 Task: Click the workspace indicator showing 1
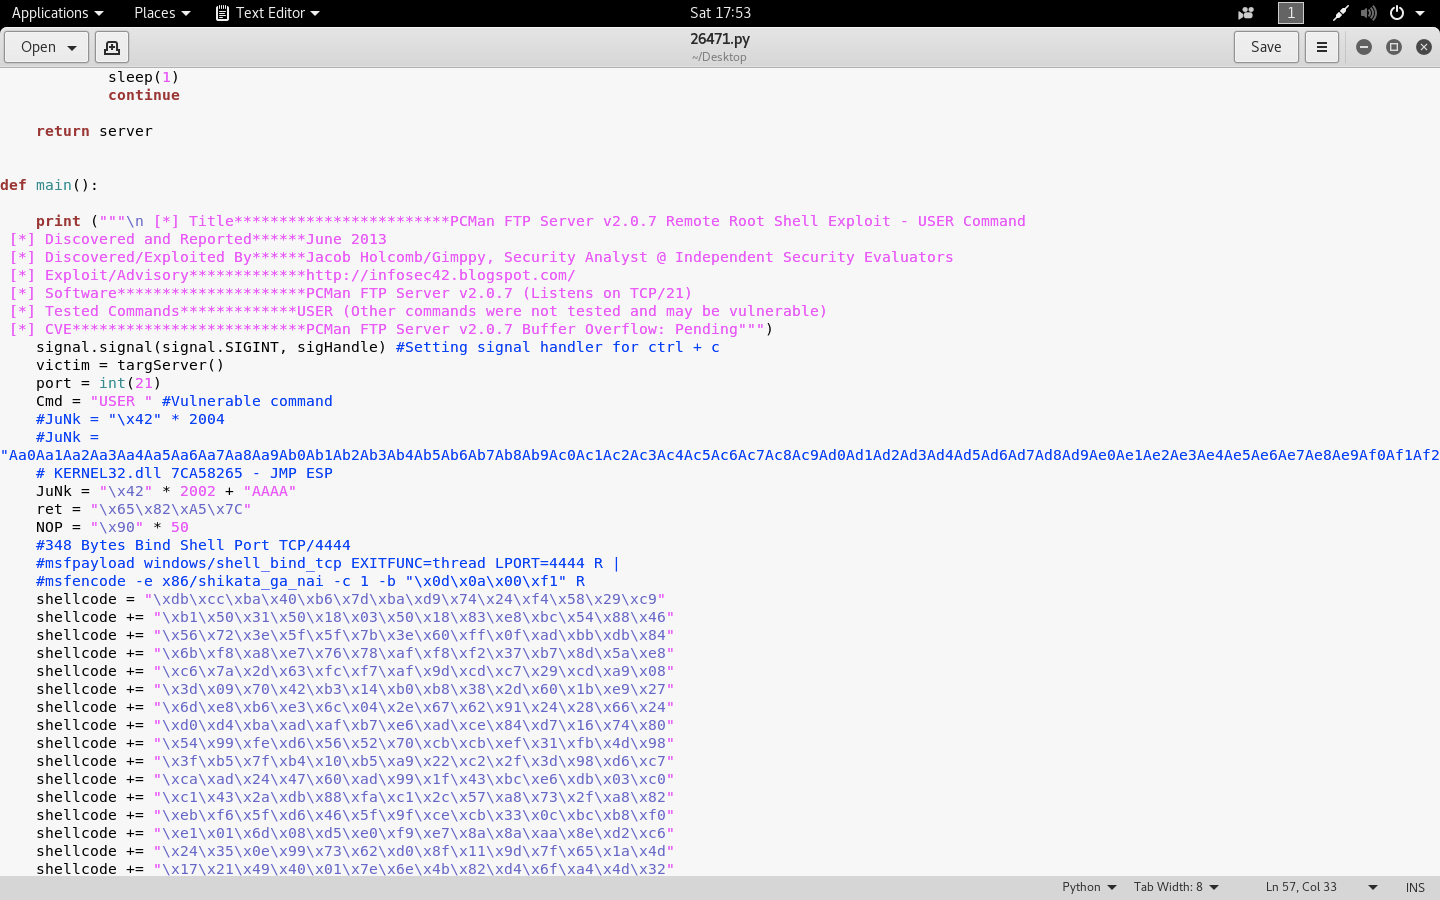[1291, 13]
